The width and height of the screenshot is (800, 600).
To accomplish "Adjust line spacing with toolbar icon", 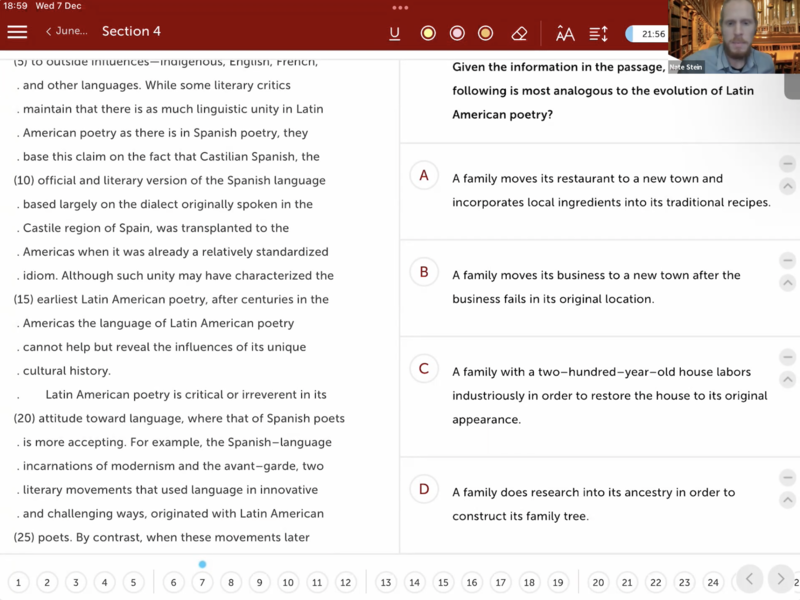I will coord(598,33).
